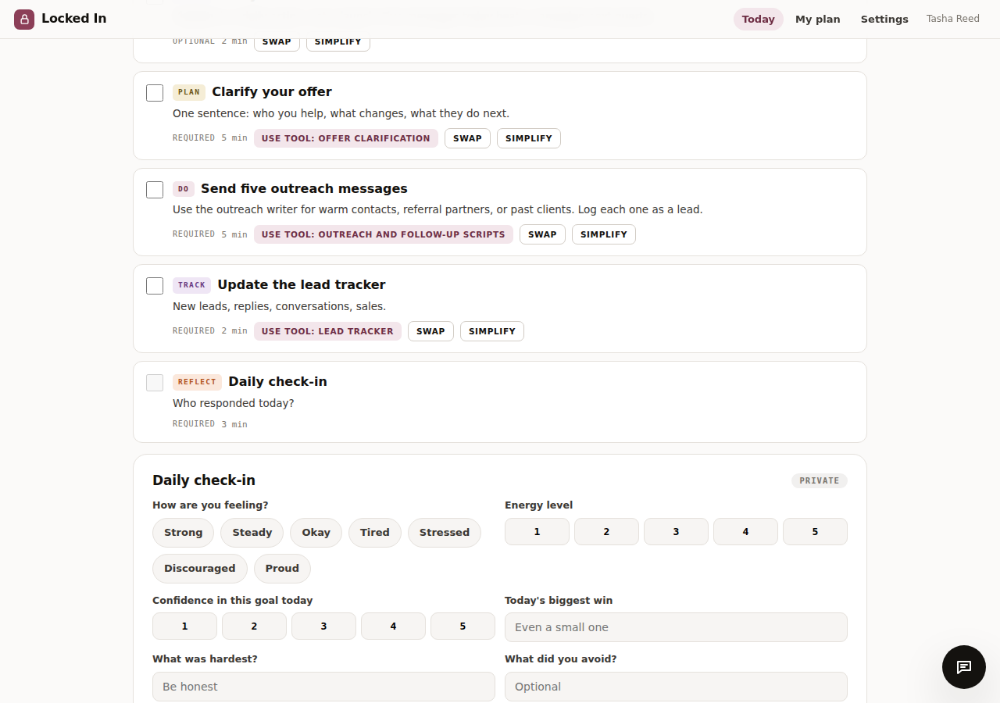The image size is (1000, 704).
Task: Click the REFLECT tag on Daily check-in
Action: point(197,383)
